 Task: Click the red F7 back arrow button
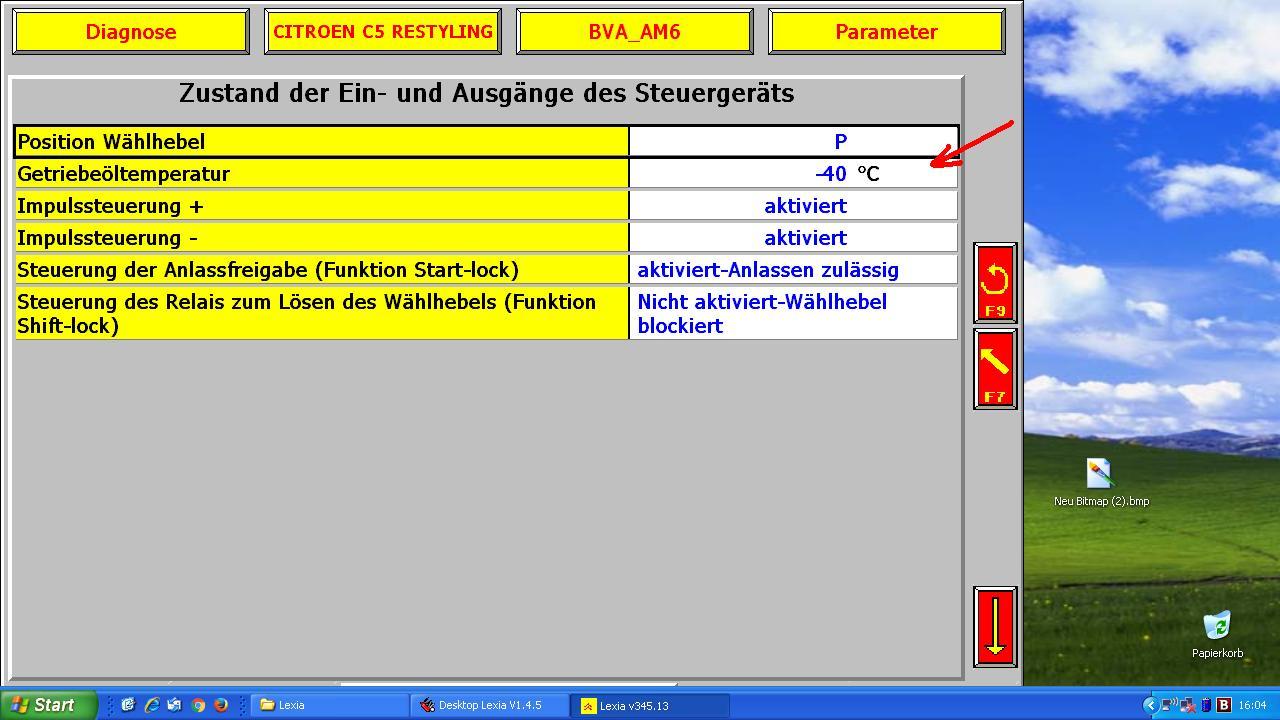995,369
